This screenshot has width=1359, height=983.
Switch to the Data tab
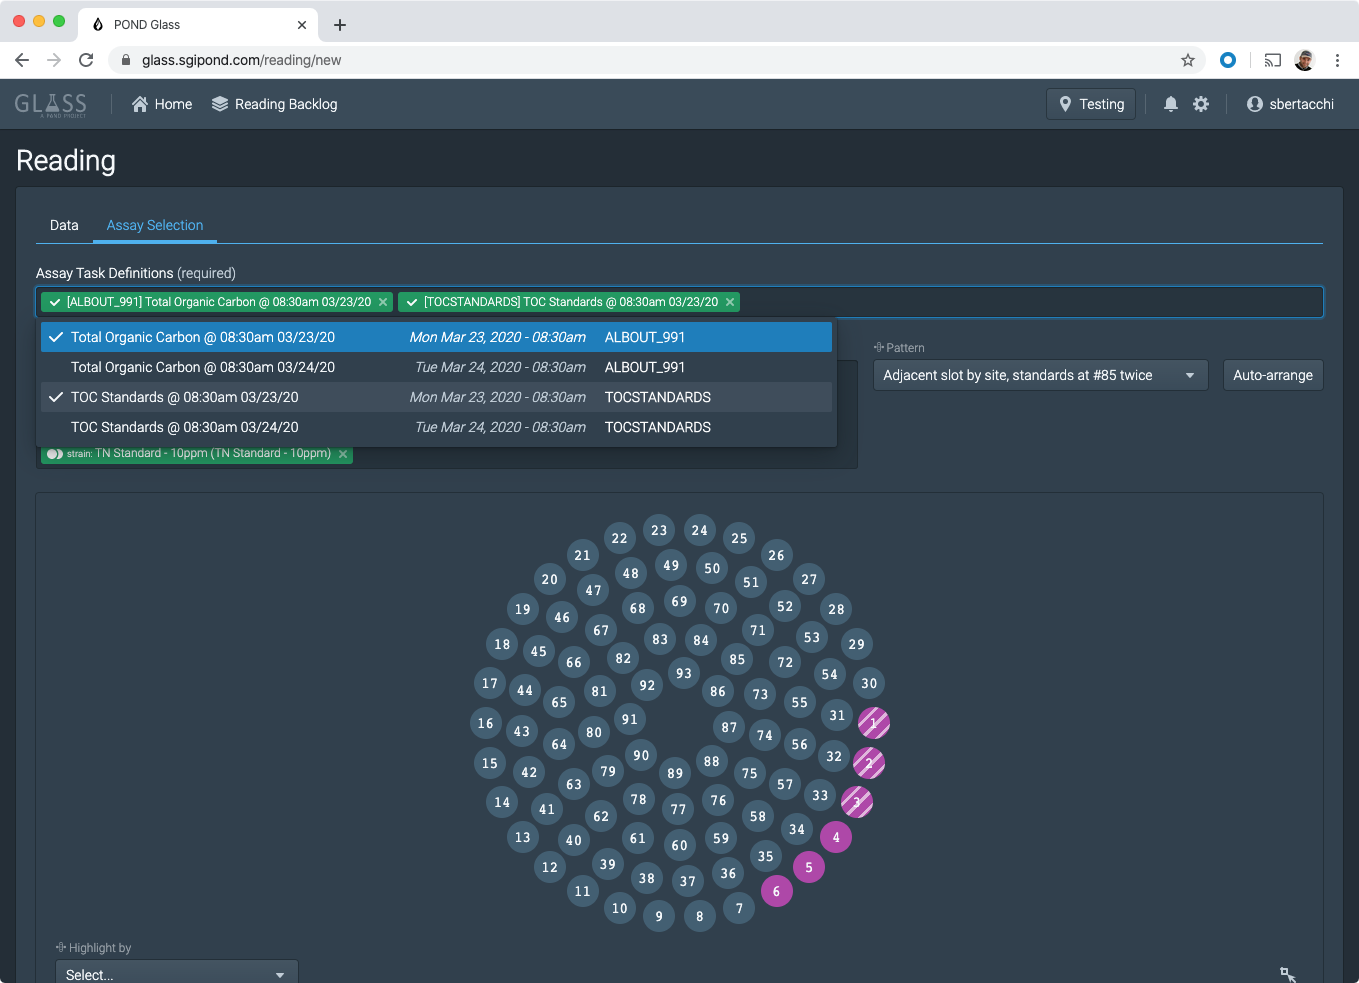64,225
